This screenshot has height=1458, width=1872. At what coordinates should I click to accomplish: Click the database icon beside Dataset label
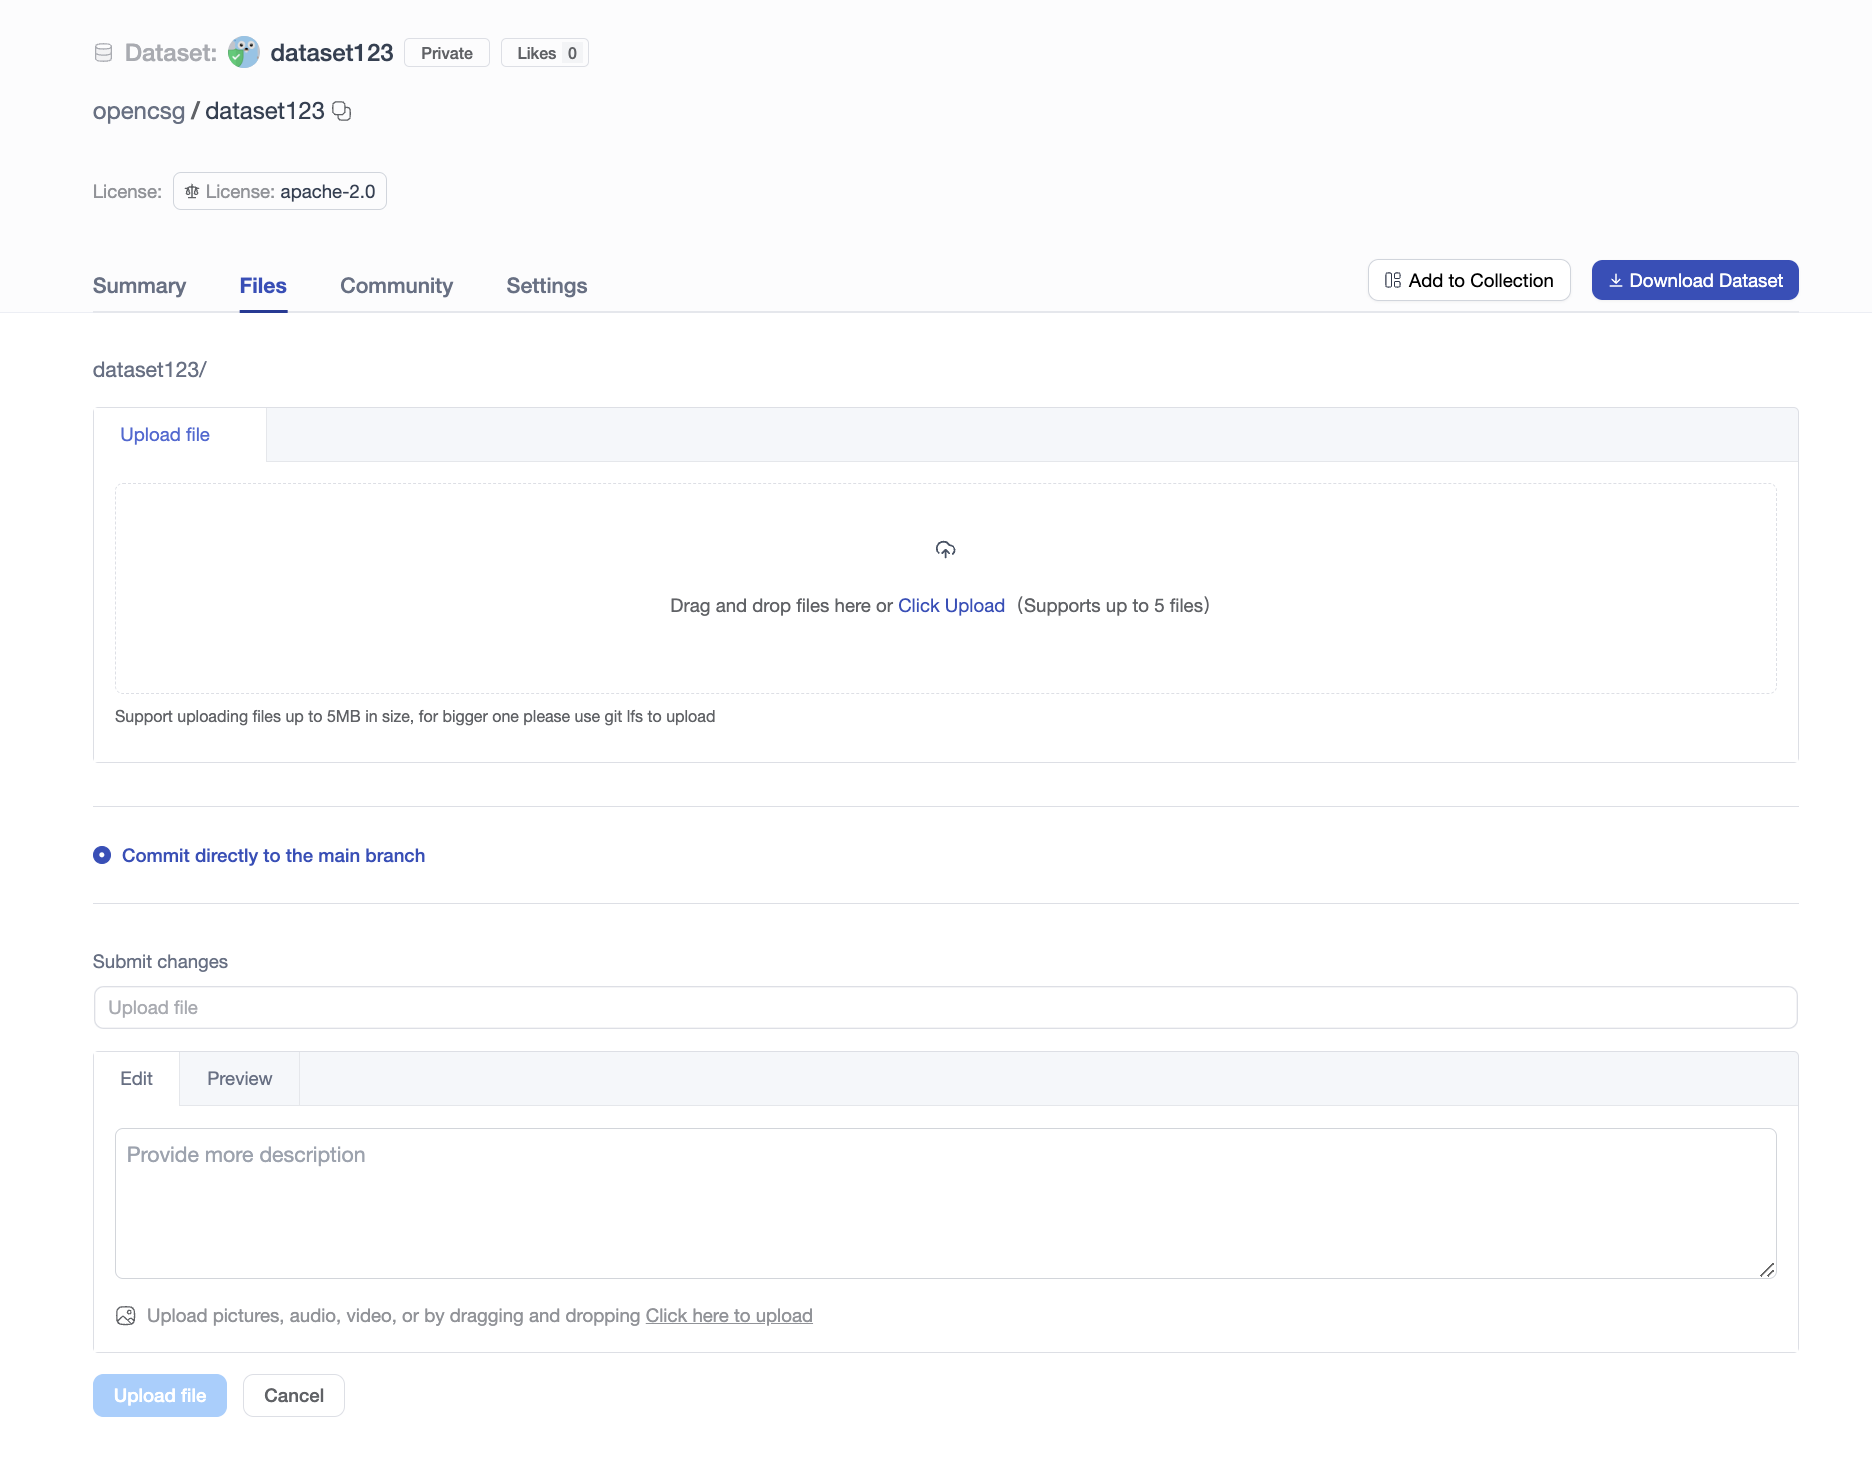103,53
